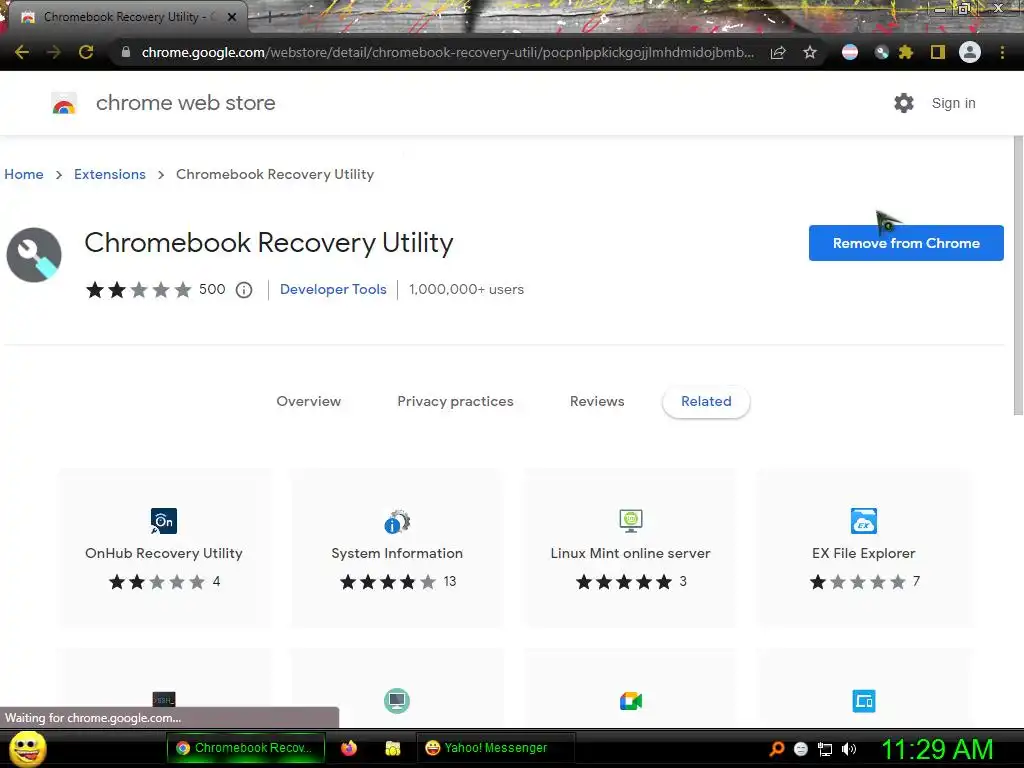1024x768 pixels.
Task: Click the globe extension icon in toolbar
Action: click(x=882, y=52)
